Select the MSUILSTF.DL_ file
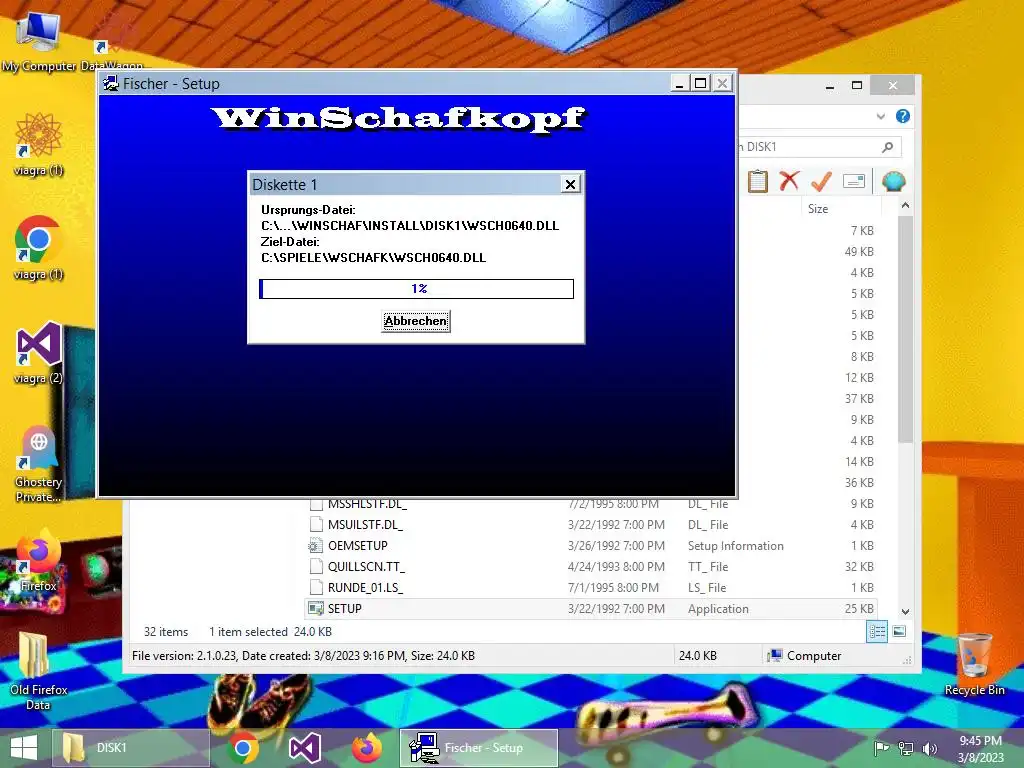Image resolution: width=1024 pixels, height=768 pixels. point(591,525)
